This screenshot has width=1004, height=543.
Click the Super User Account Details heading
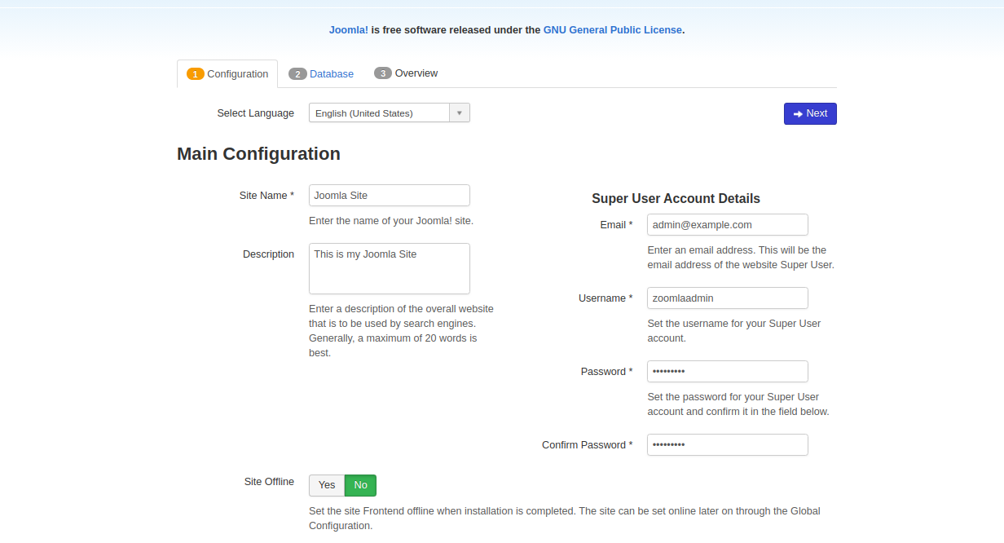tap(676, 199)
